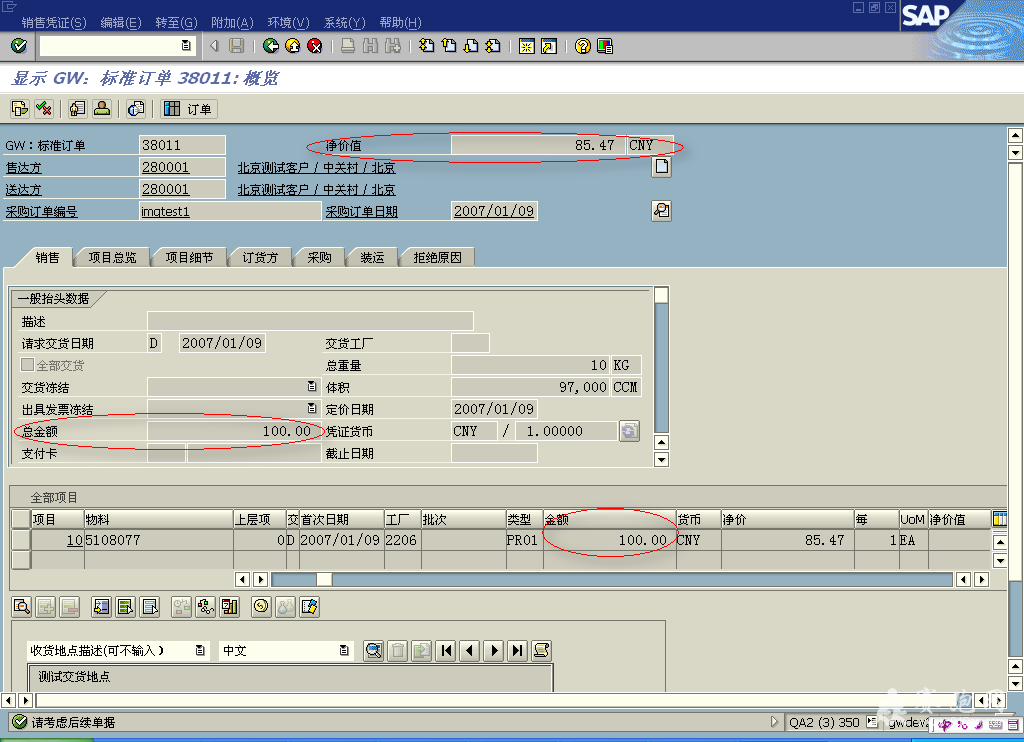This screenshot has width=1024, height=742.
Task: Open the 交货冻结 dropdown
Action: 312,386
